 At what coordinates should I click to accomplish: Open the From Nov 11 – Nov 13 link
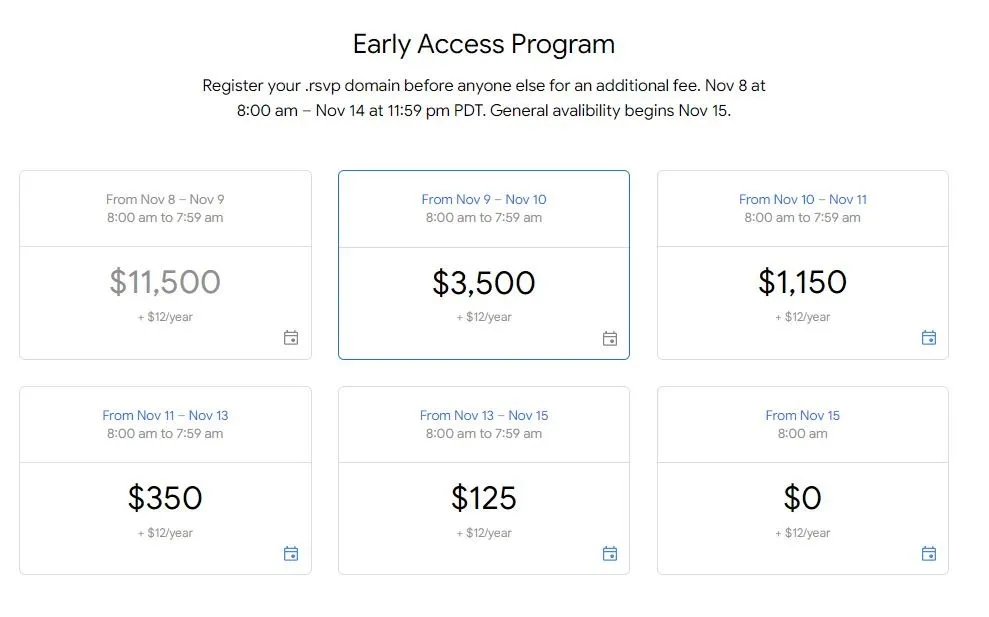coord(165,415)
